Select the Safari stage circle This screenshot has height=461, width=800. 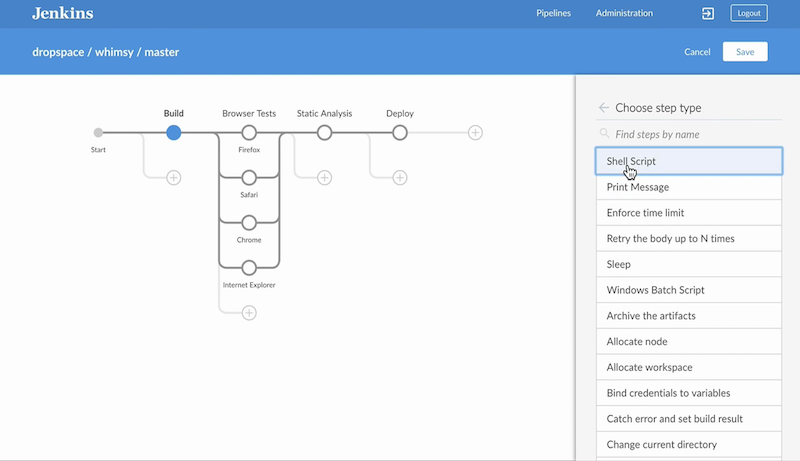pos(249,177)
